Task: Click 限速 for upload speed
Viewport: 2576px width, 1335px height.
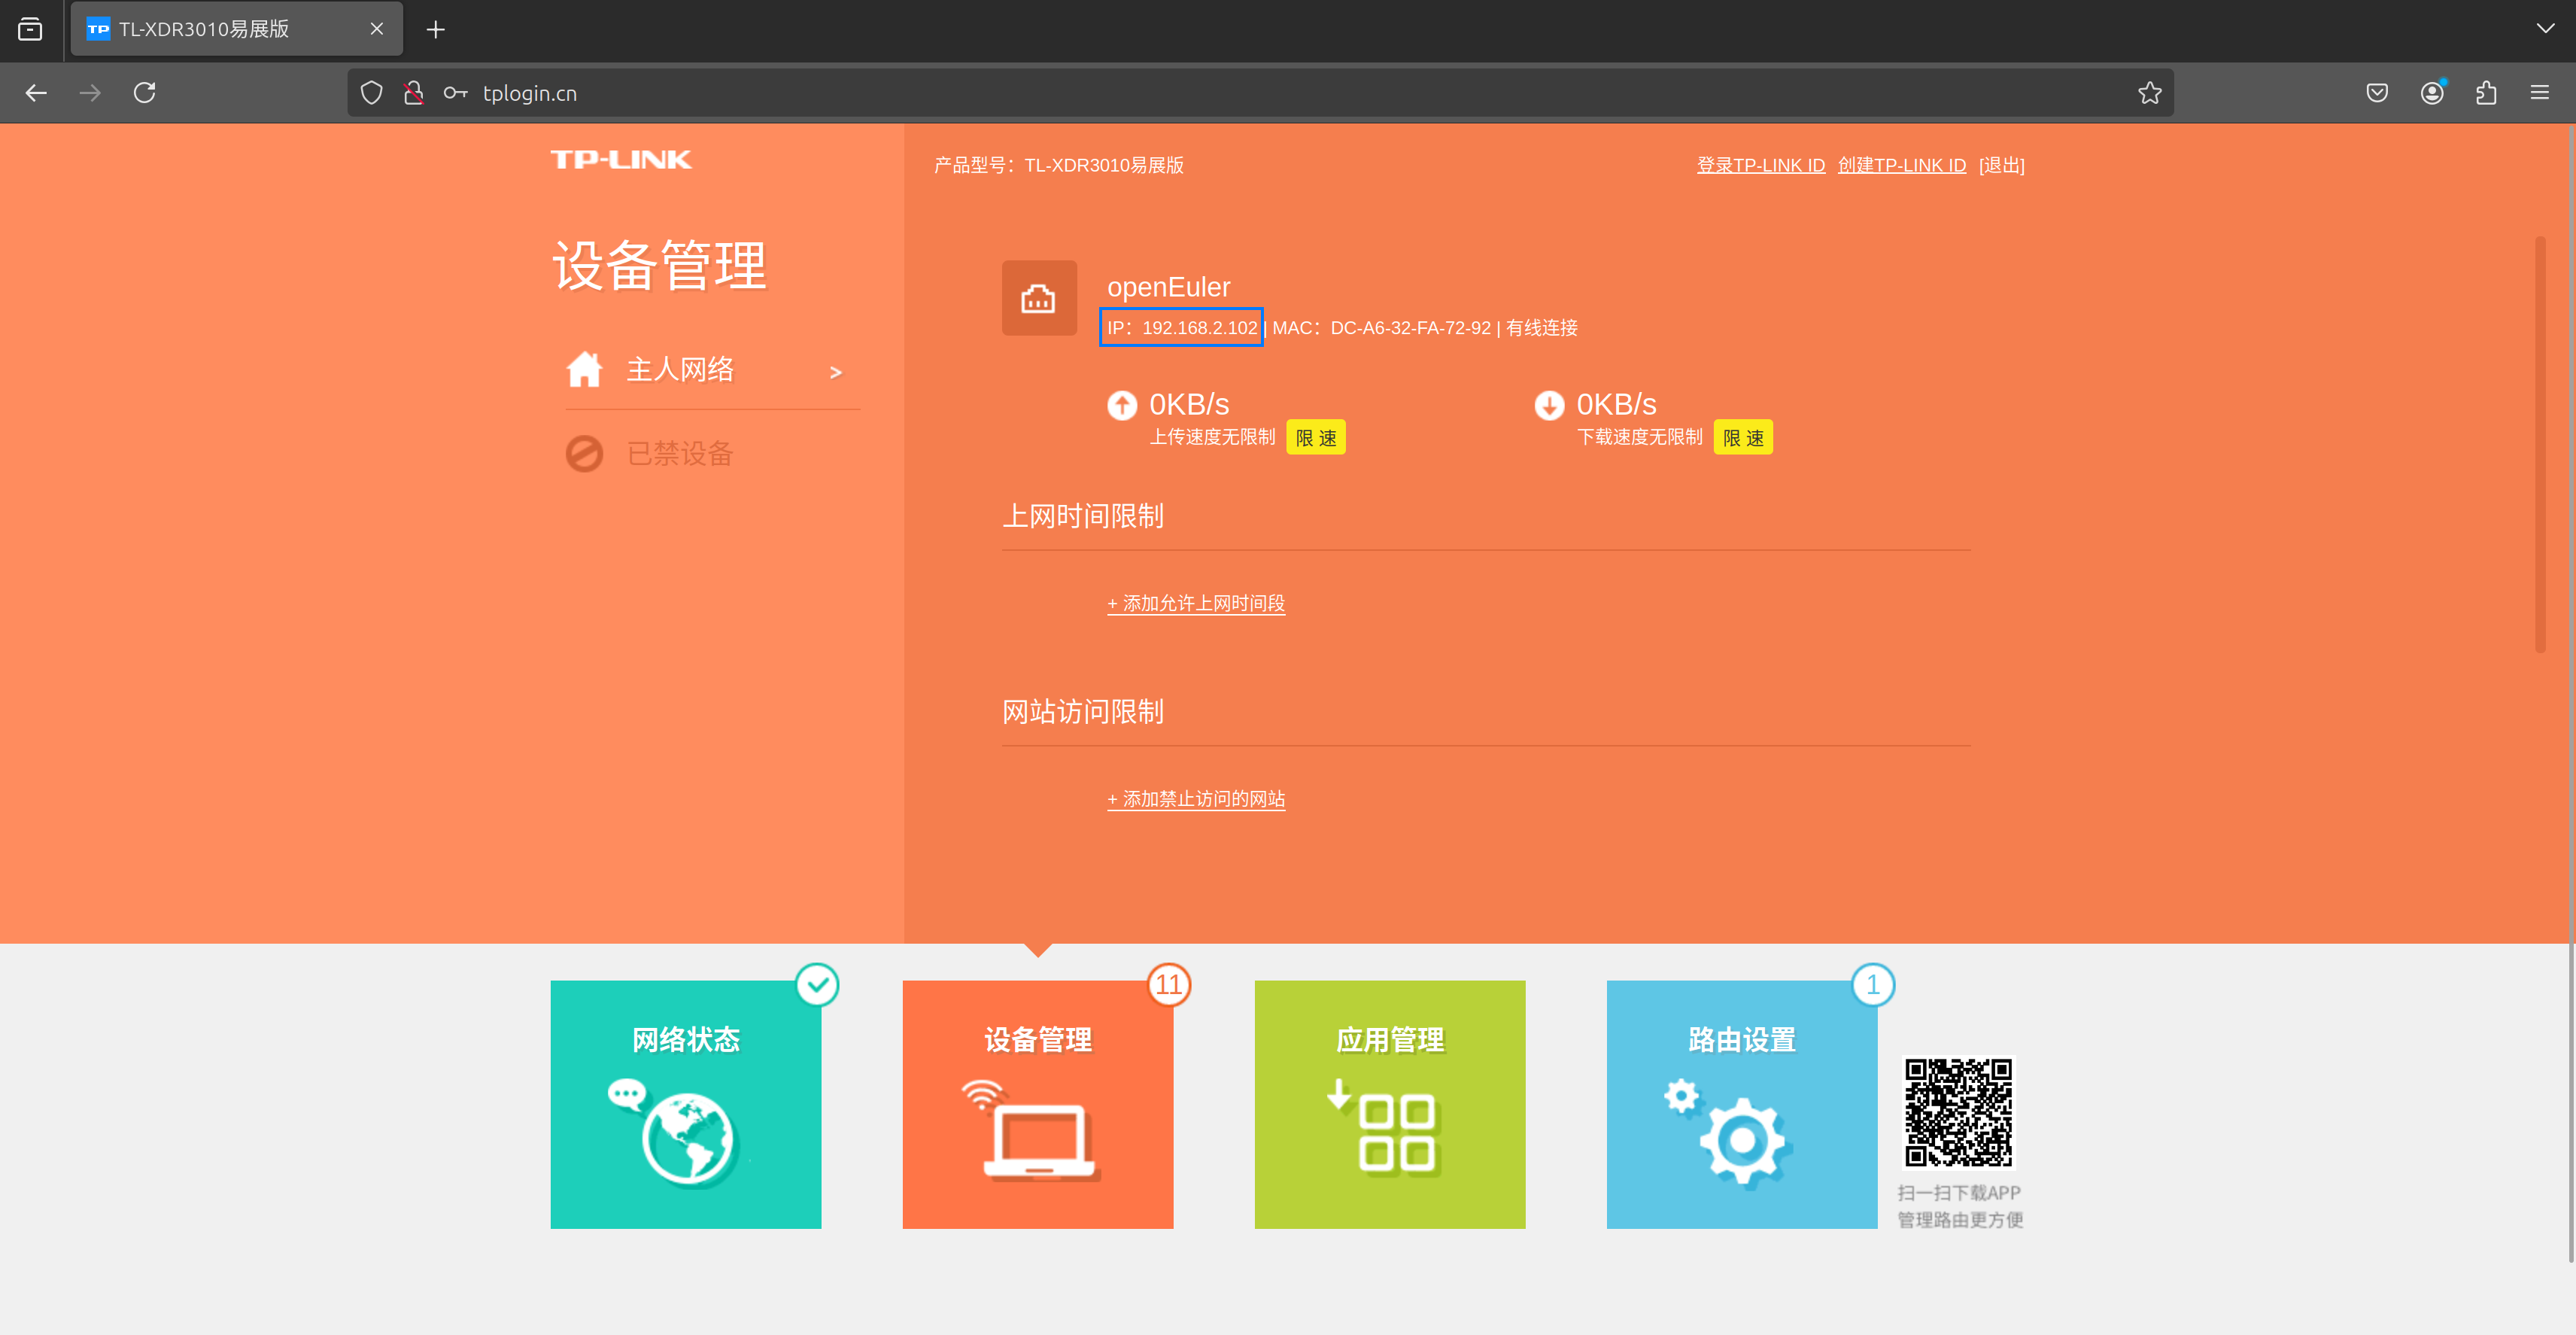Action: click(1316, 438)
